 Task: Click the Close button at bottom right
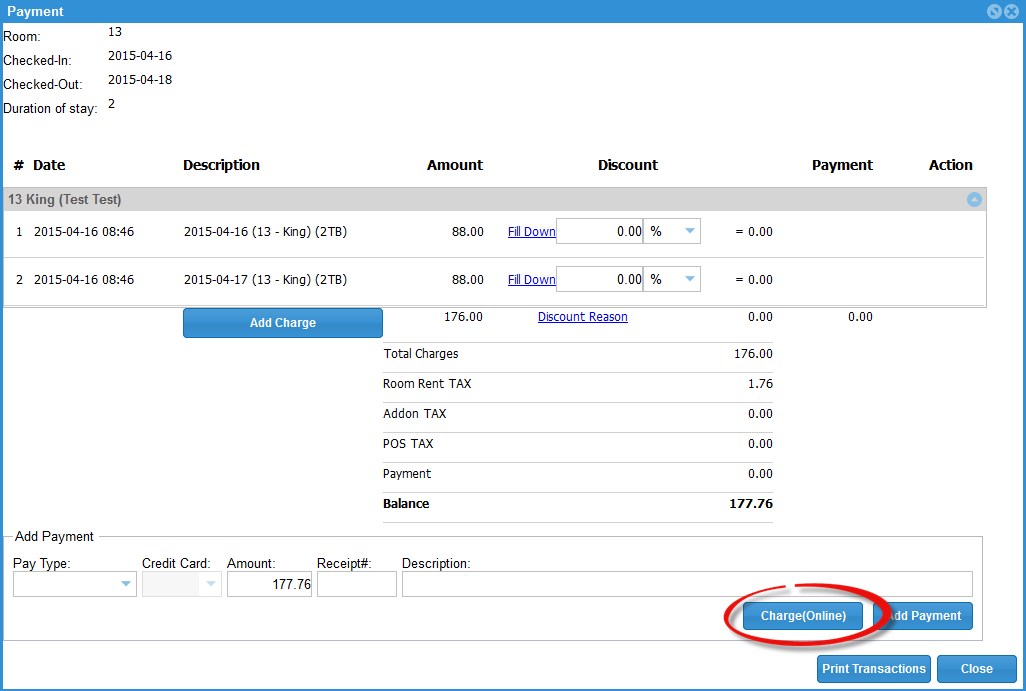tap(976, 669)
